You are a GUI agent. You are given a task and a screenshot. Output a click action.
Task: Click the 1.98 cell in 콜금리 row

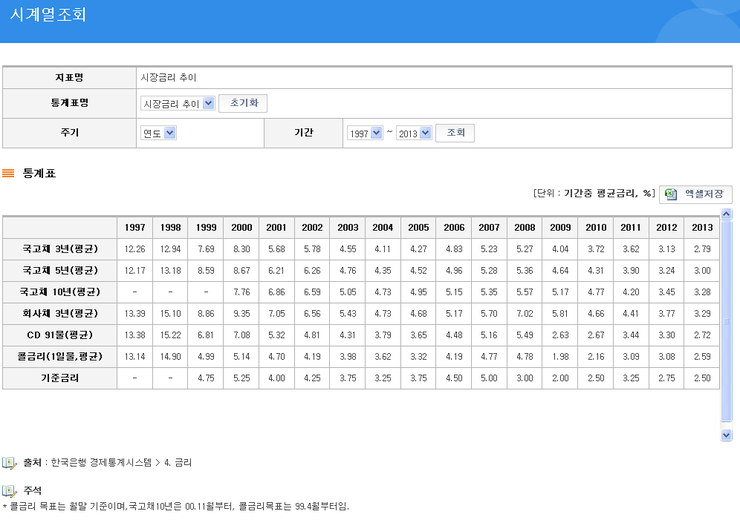tap(560, 356)
